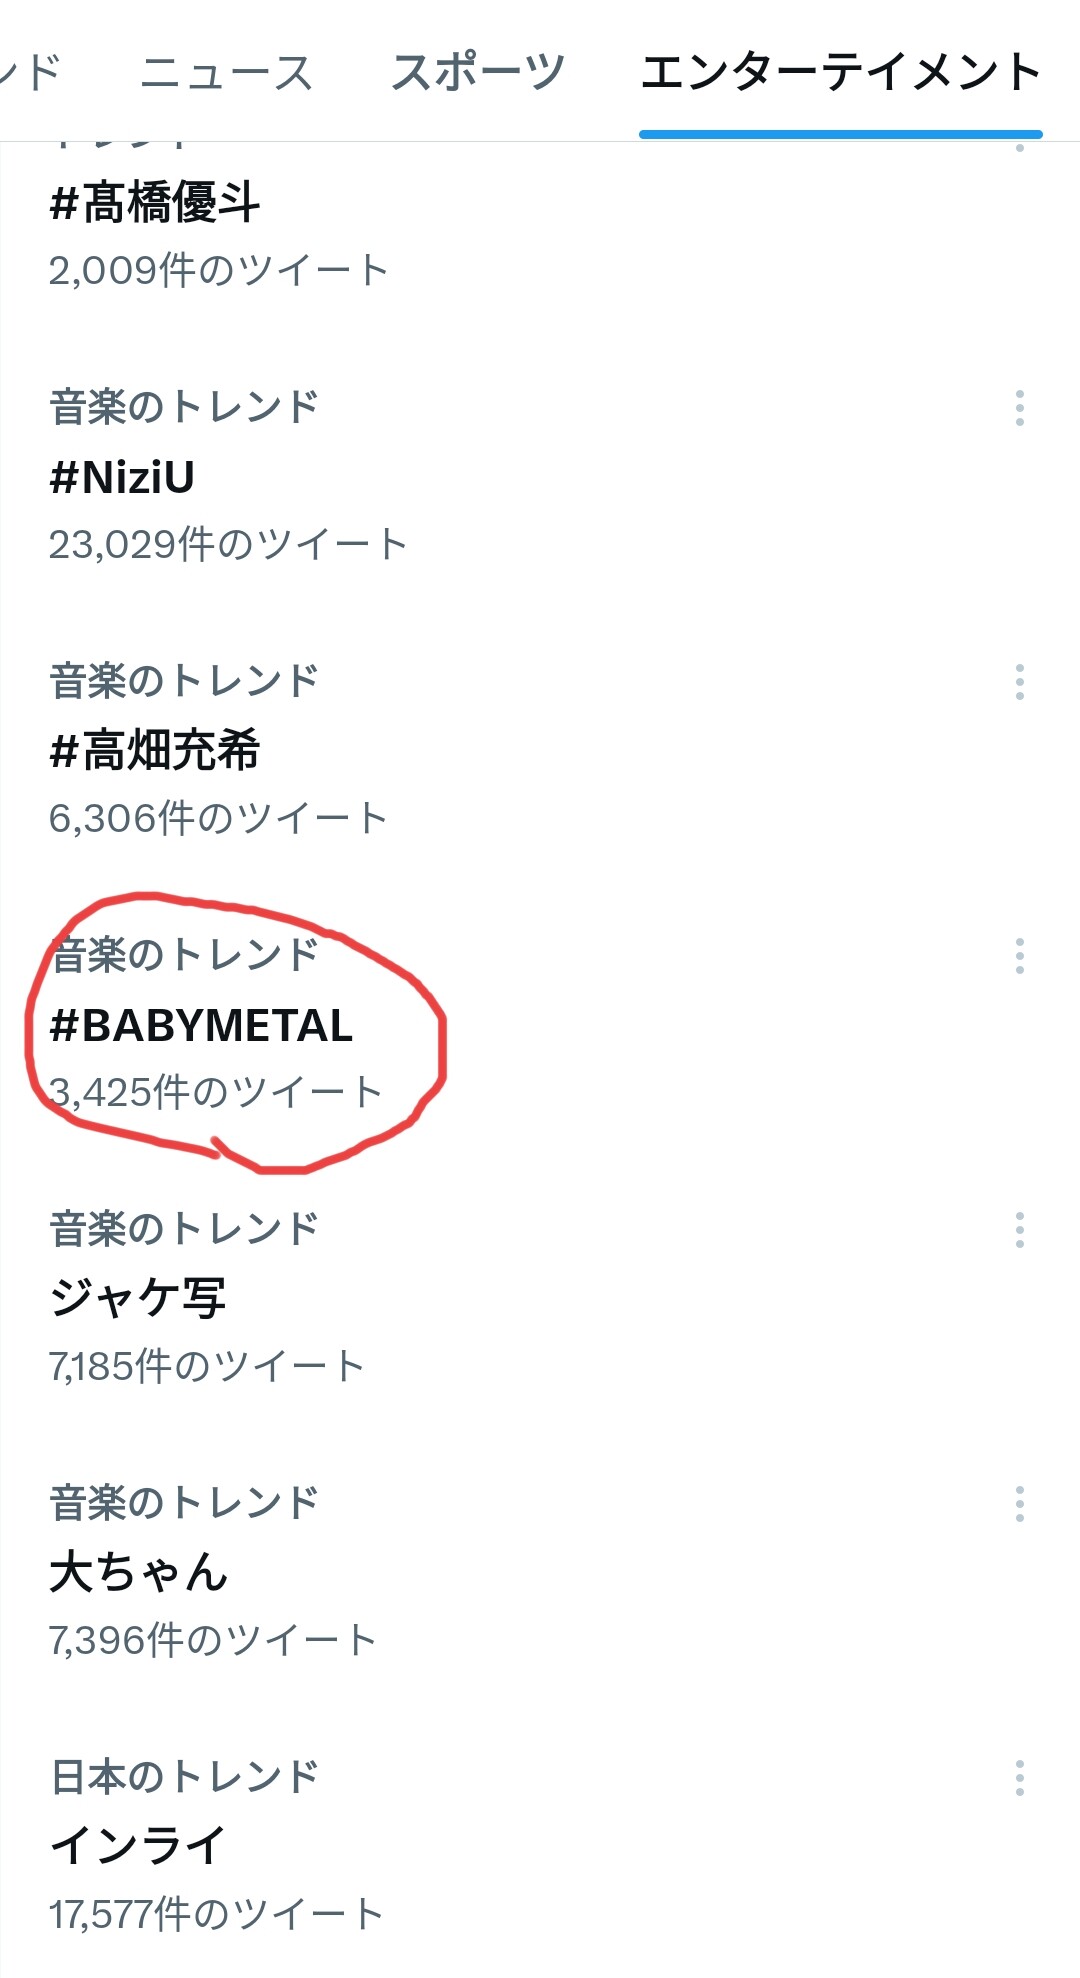Viewport: 1080px width, 1978px height.
Task: Select the エンターテイメント tab
Action: 841,72
